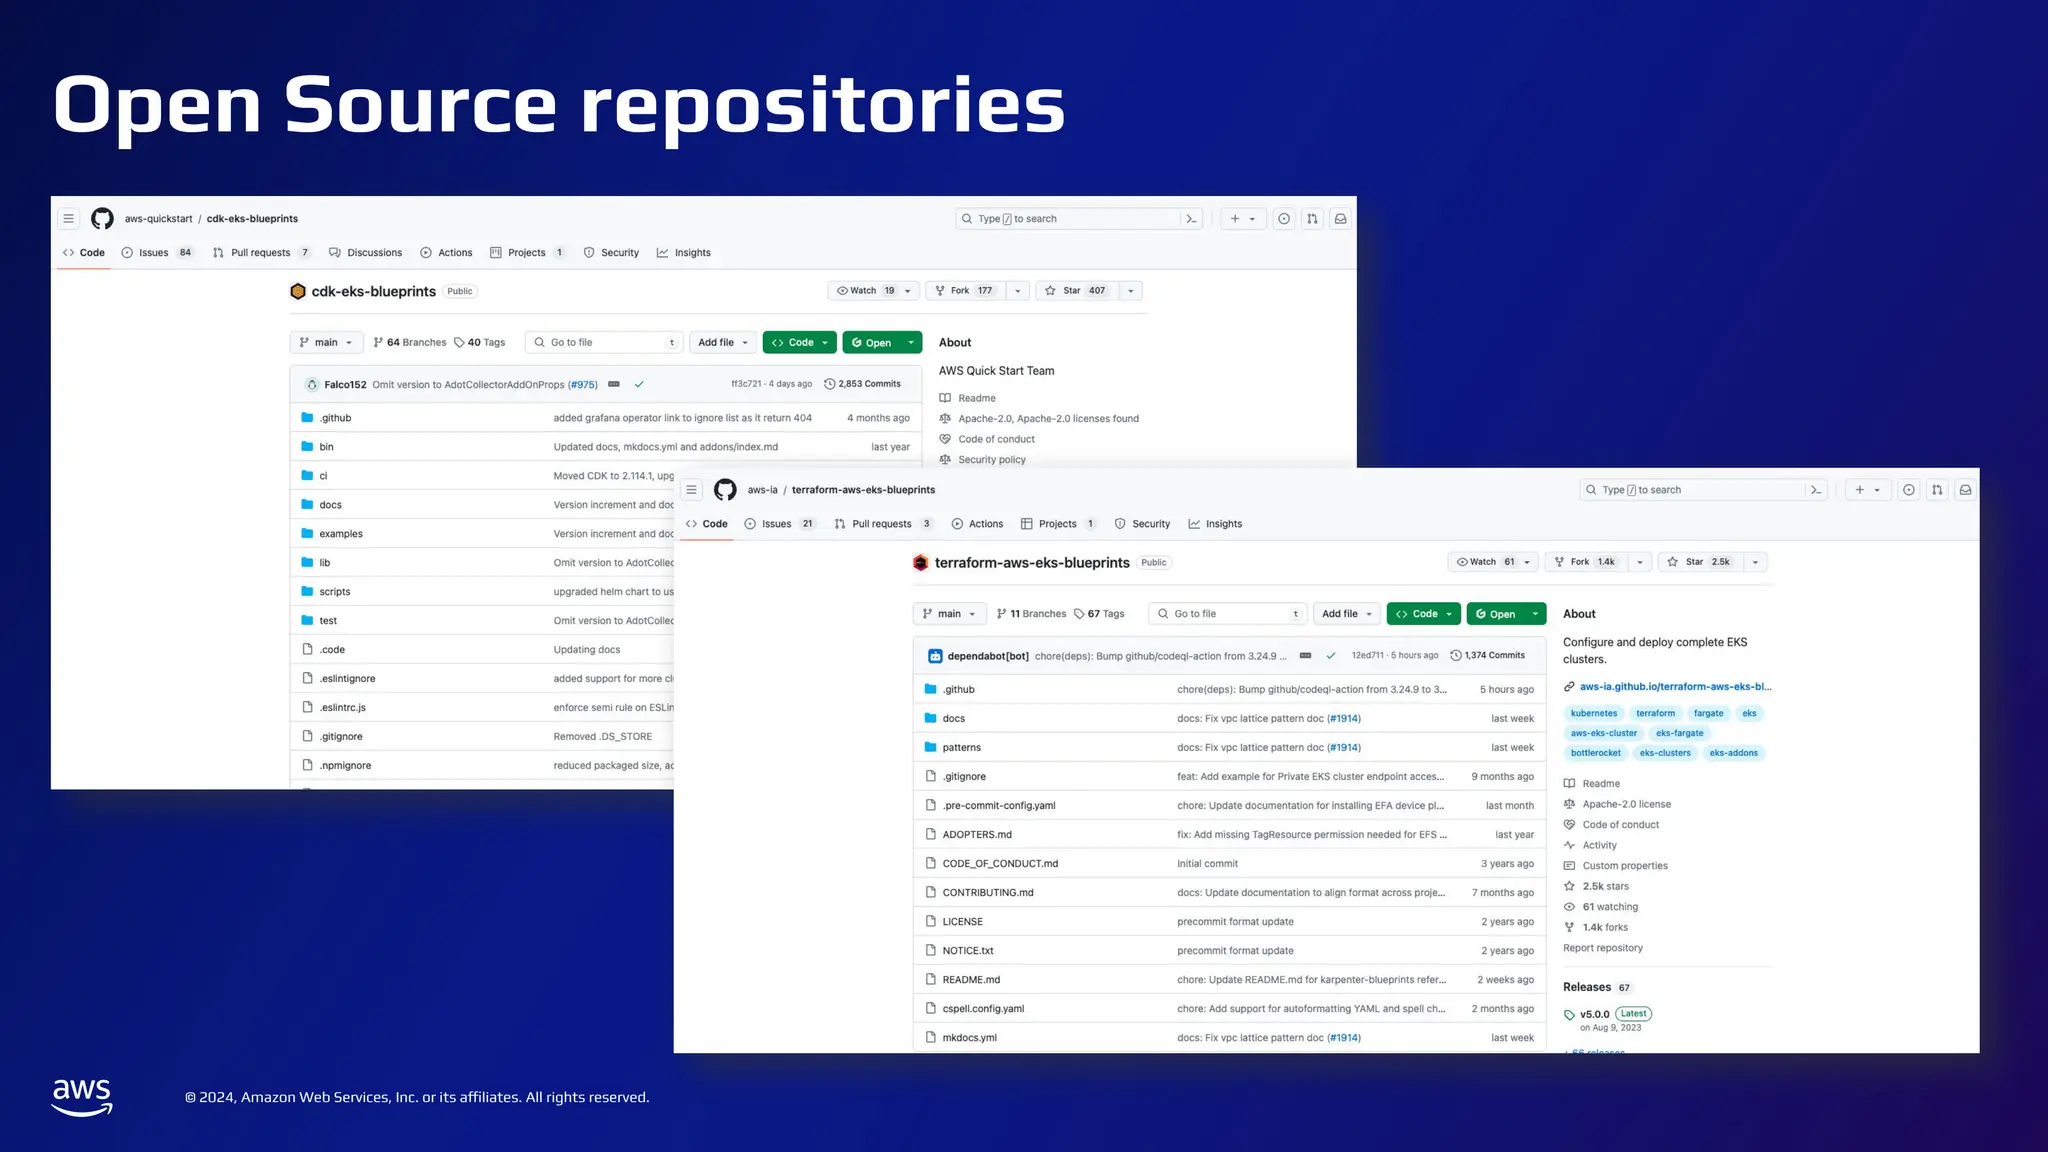Open issues shortcut icon in cdk window header
Screen dimensions: 2048x1152
1284,219
